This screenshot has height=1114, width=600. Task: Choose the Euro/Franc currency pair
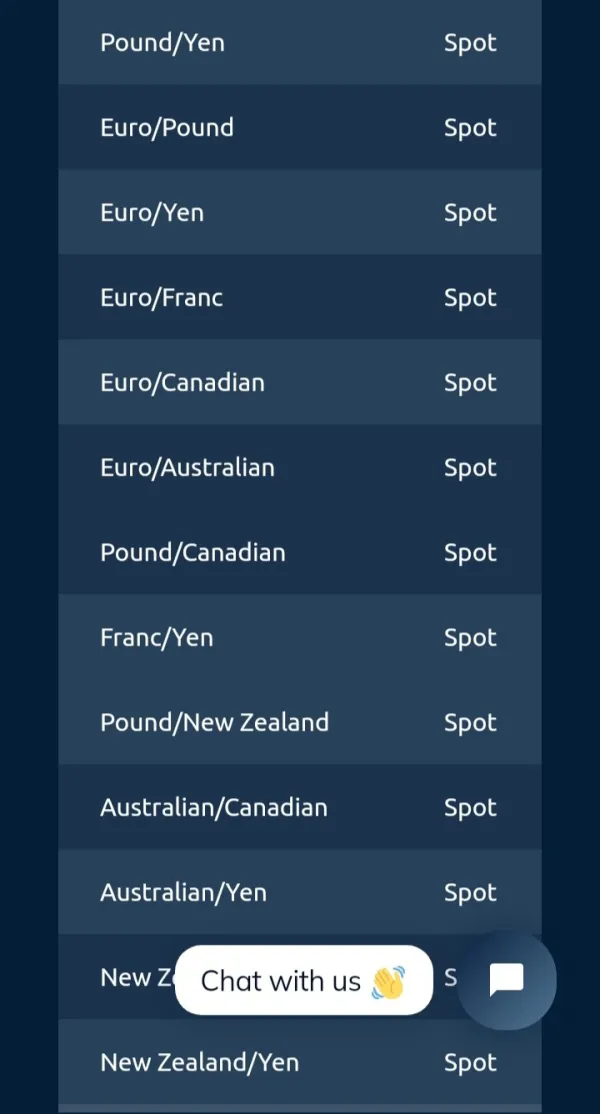click(x=161, y=298)
